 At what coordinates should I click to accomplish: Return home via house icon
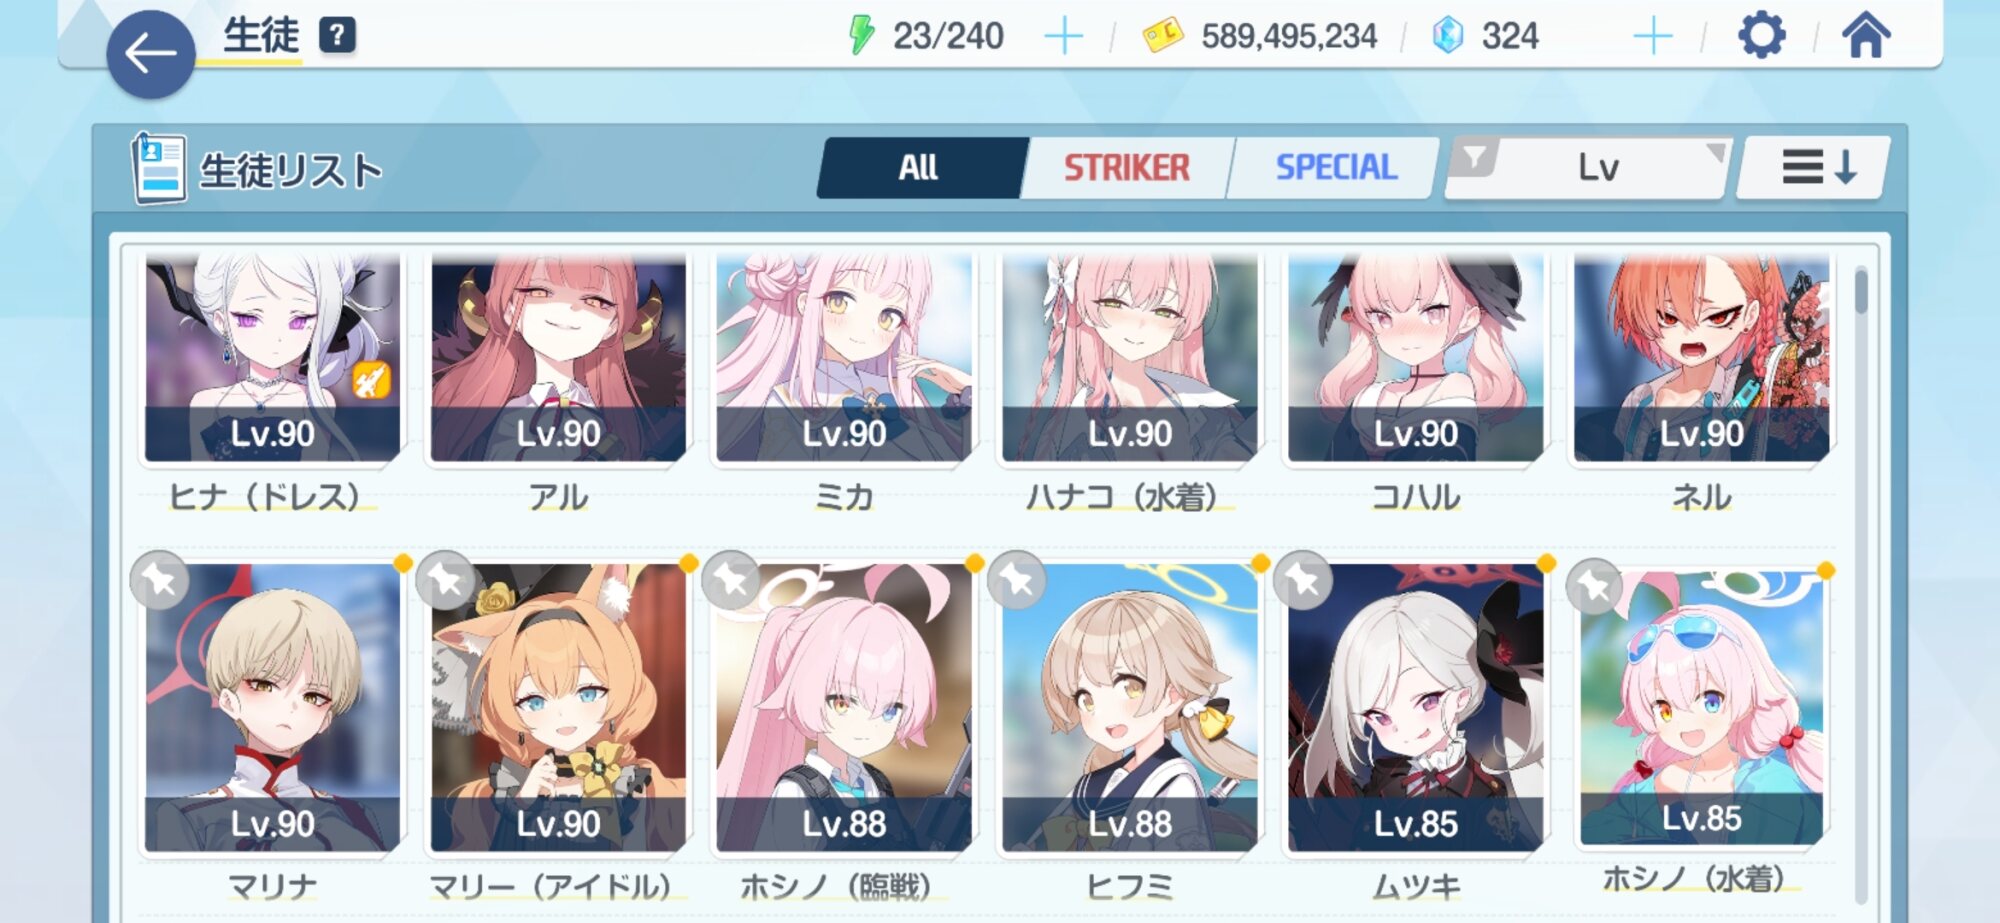[1867, 36]
